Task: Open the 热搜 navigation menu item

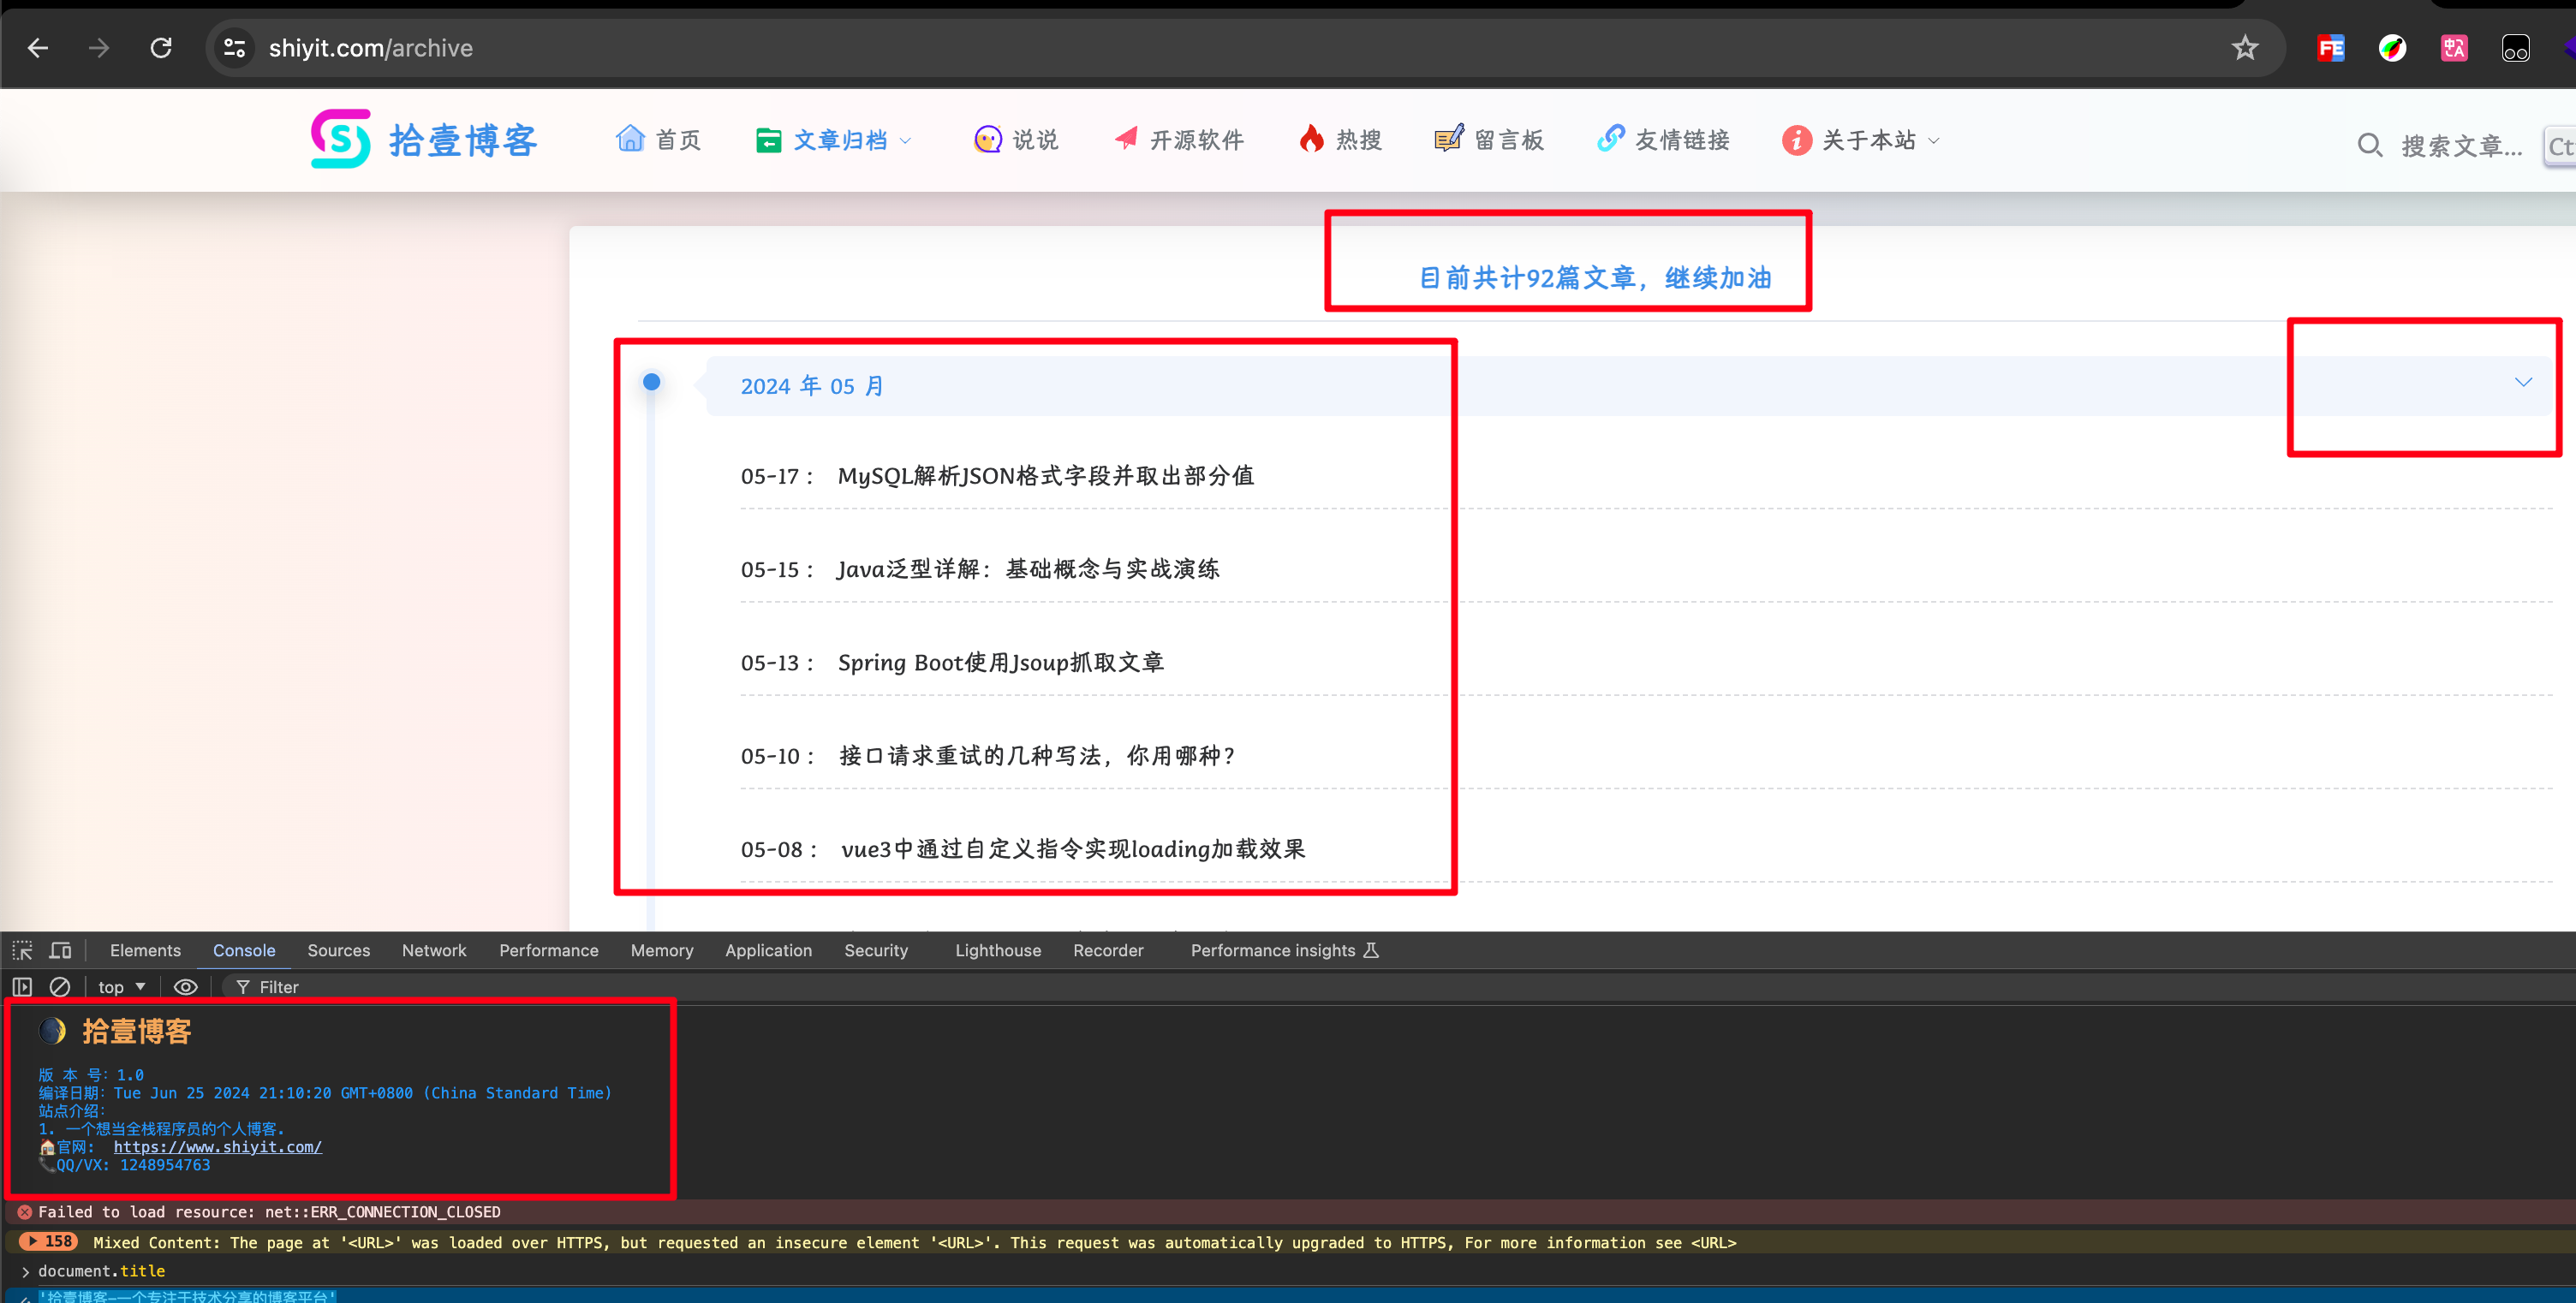Action: pos(1340,139)
